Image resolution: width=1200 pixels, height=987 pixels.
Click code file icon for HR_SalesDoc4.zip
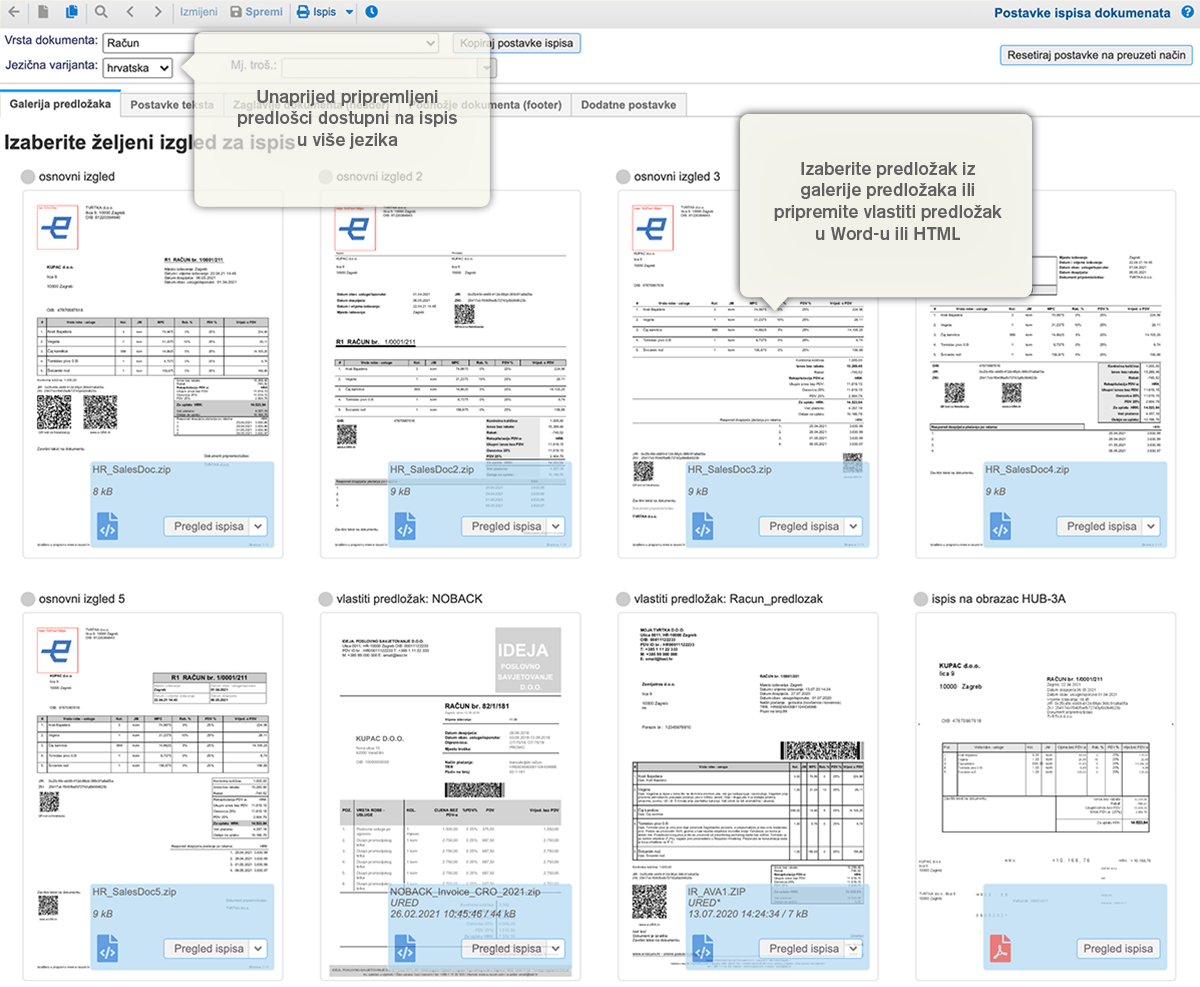coord(1001,527)
